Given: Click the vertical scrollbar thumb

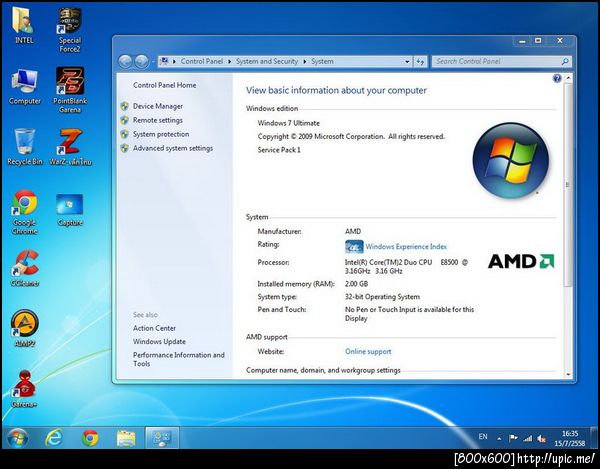Looking at the screenshot, I should (568, 185).
